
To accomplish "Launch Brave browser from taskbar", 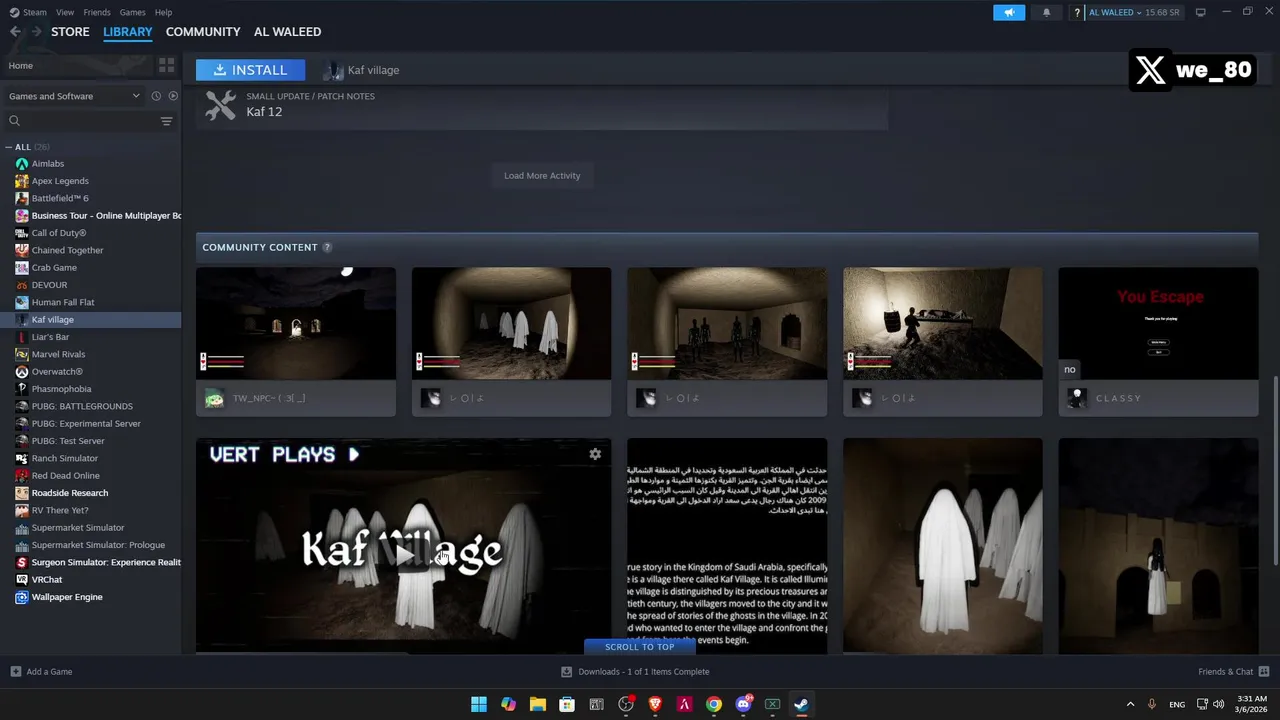I will click(x=655, y=704).
